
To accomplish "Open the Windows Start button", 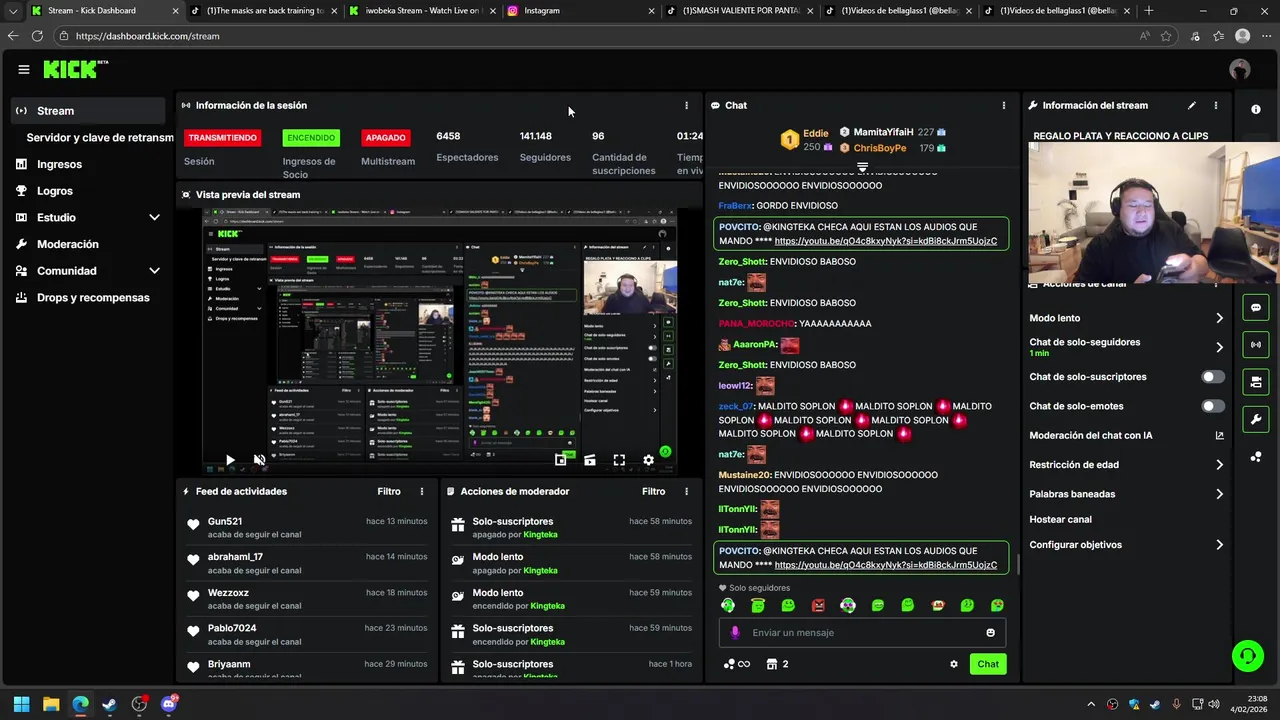I will 21,704.
